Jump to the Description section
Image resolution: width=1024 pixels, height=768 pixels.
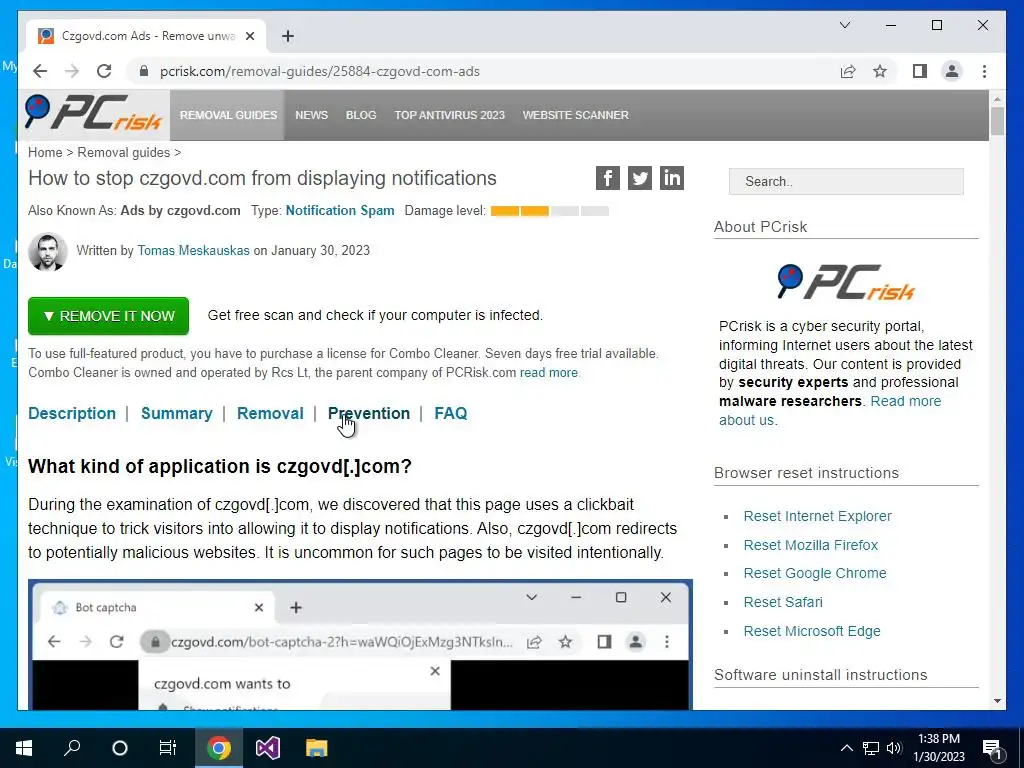[x=72, y=413]
